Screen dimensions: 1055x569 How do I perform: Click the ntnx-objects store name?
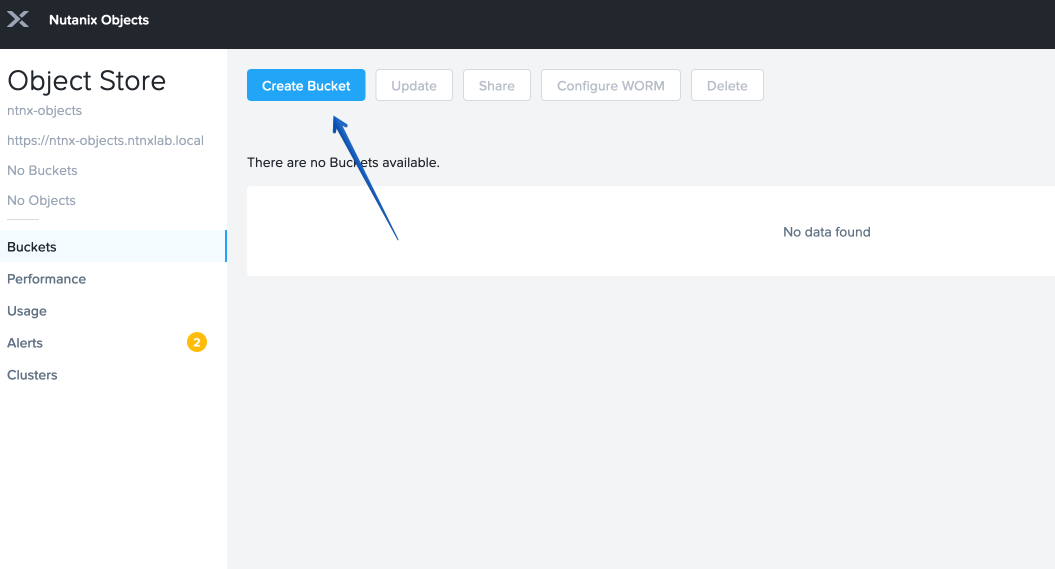44,110
